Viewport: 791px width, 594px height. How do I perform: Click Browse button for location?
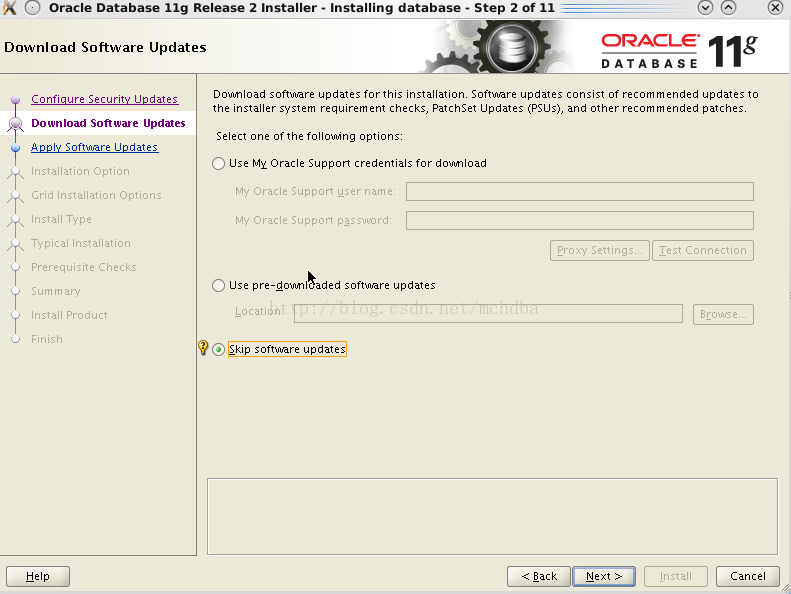pos(723,314)
